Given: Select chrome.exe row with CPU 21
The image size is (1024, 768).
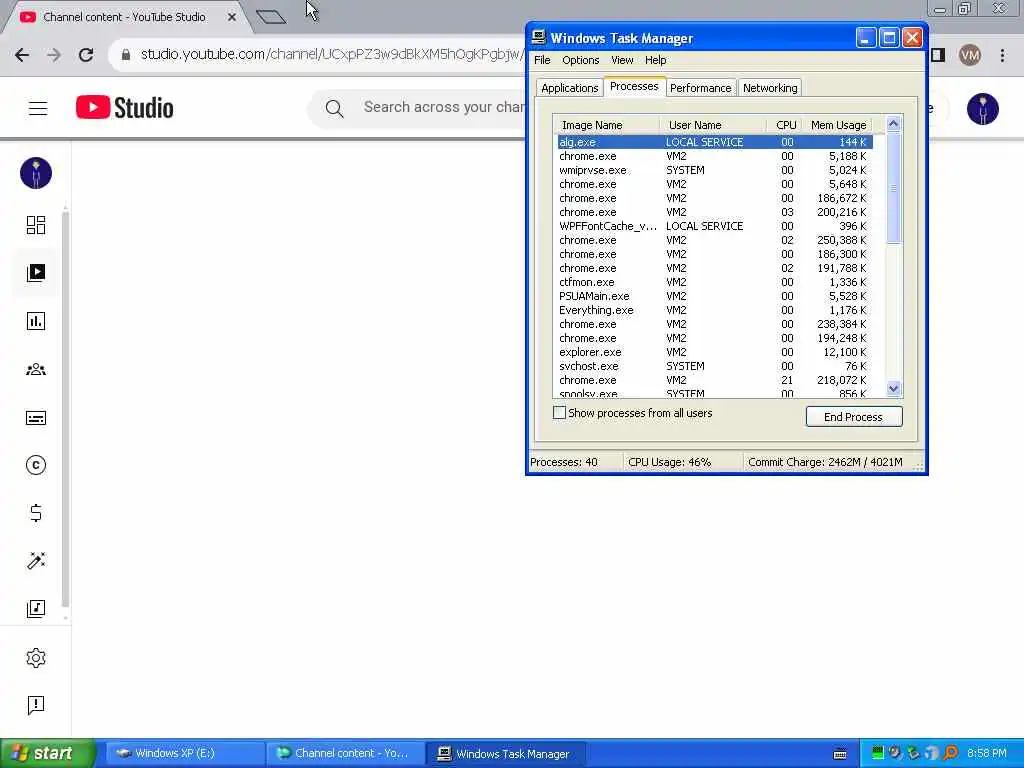Looking at the screenshot, I should 715,380.
